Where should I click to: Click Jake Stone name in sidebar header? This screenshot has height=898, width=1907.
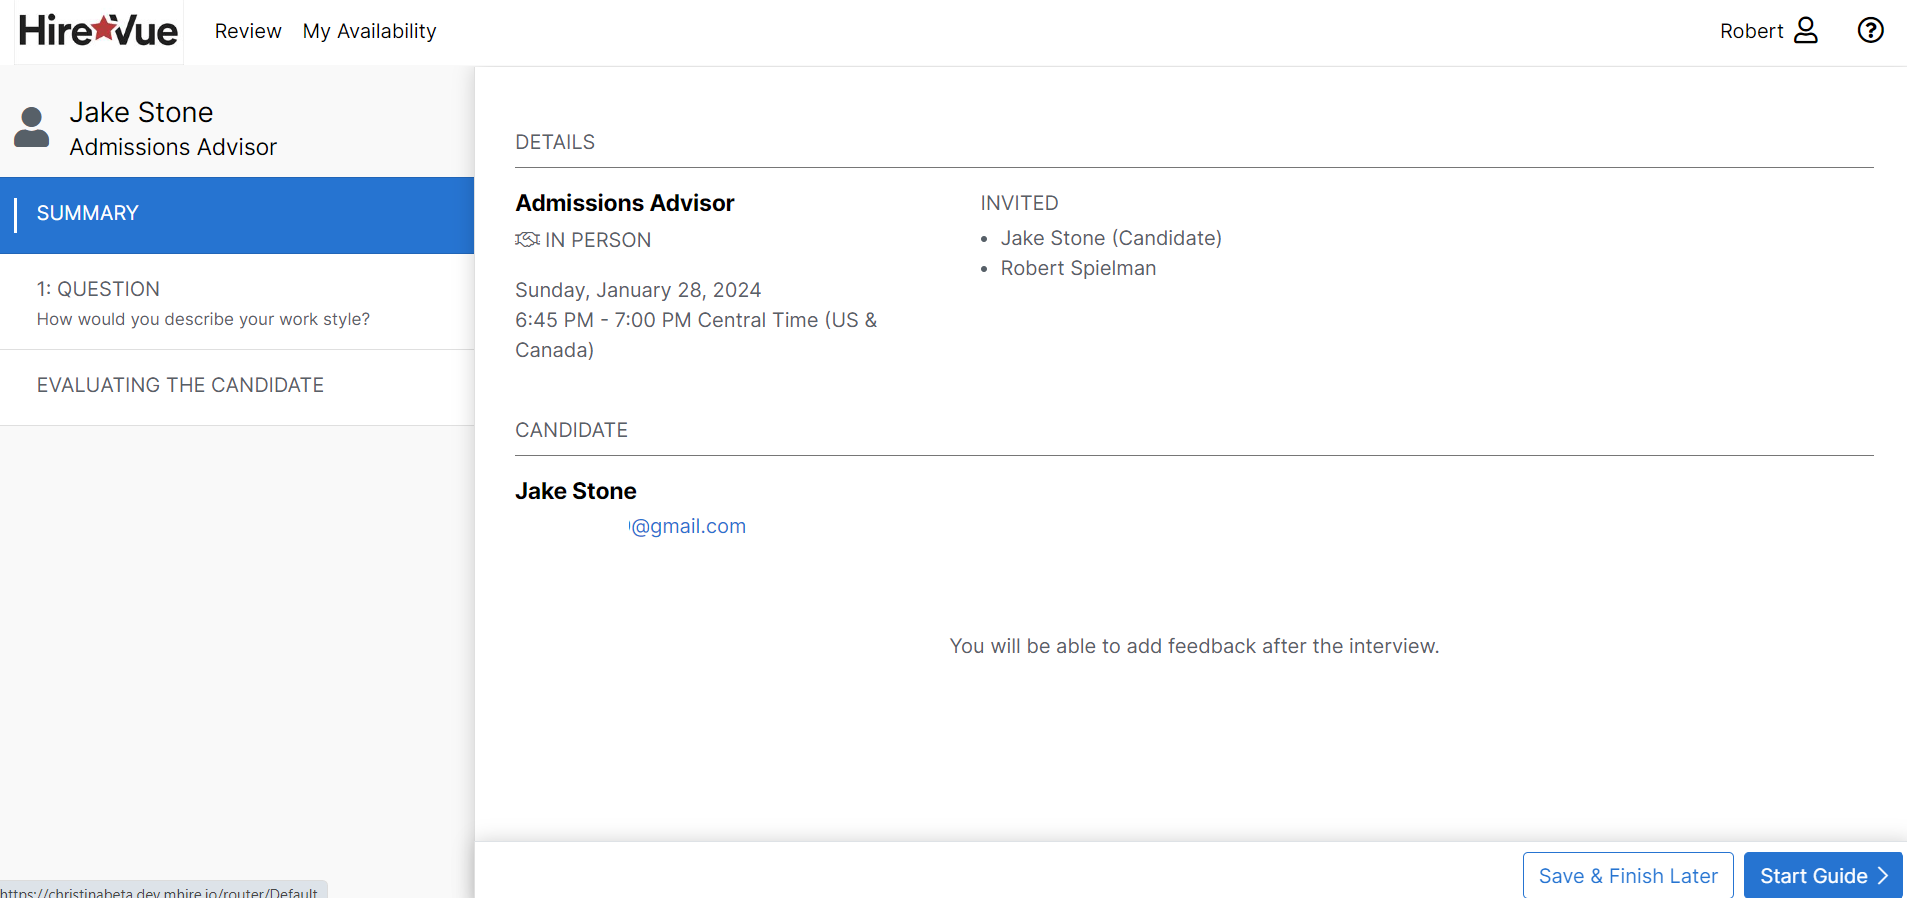141,112
